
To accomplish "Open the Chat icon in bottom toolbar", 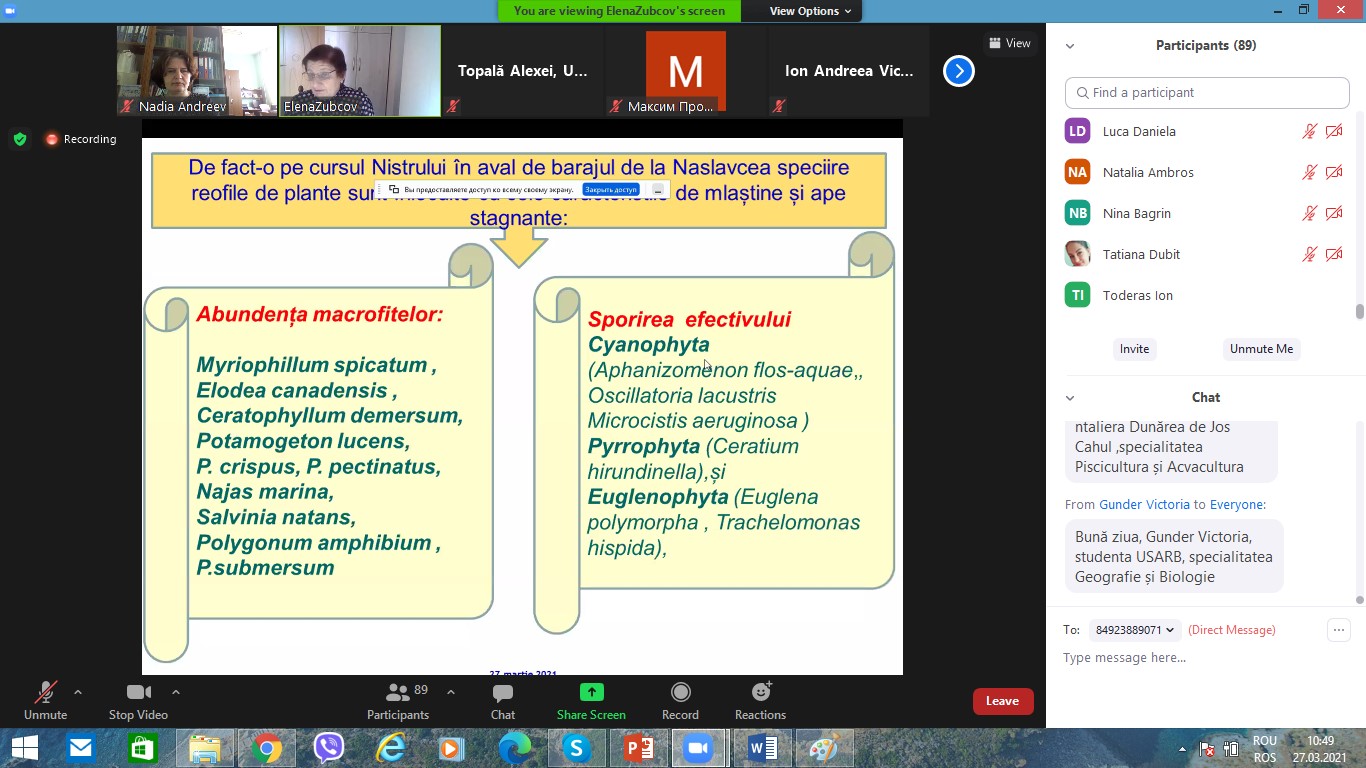I will [503, 693].
